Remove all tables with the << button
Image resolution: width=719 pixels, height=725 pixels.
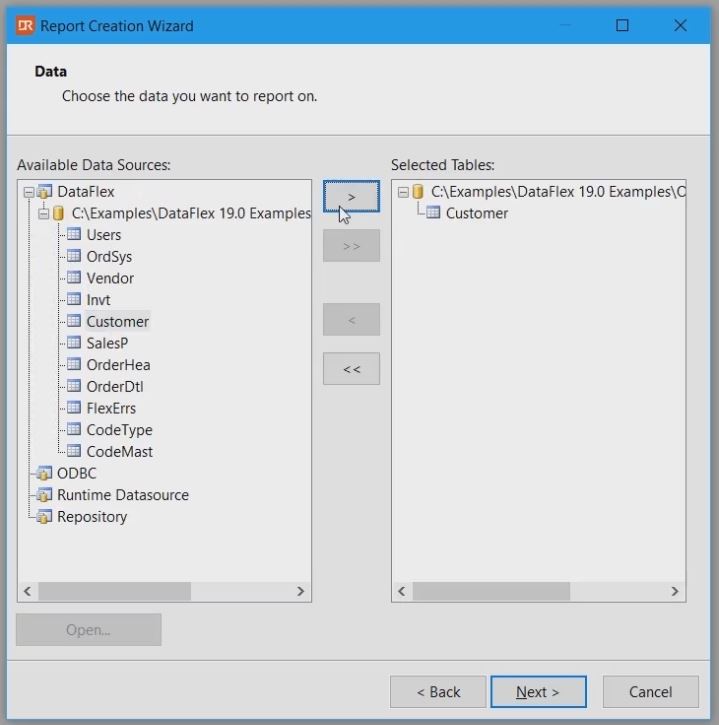point(351,369)
